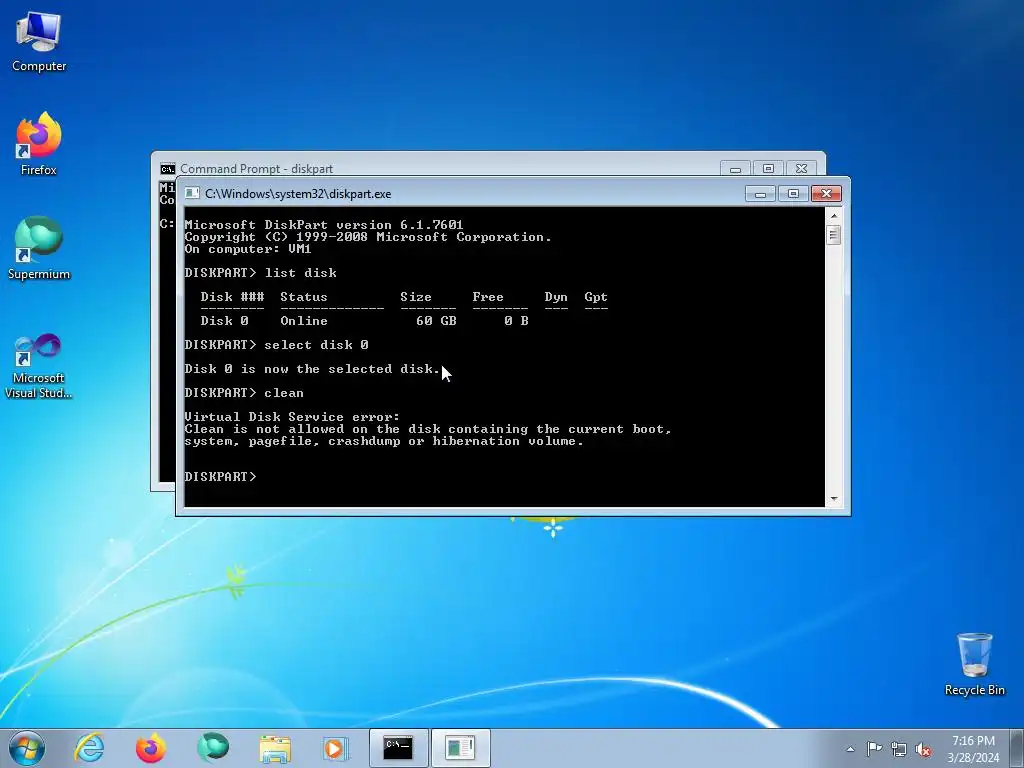The width and height of the screenshot is (1024, 768).
Task: Launch Firefox from the desktop shortcut
Action: (x=39, y=144)
